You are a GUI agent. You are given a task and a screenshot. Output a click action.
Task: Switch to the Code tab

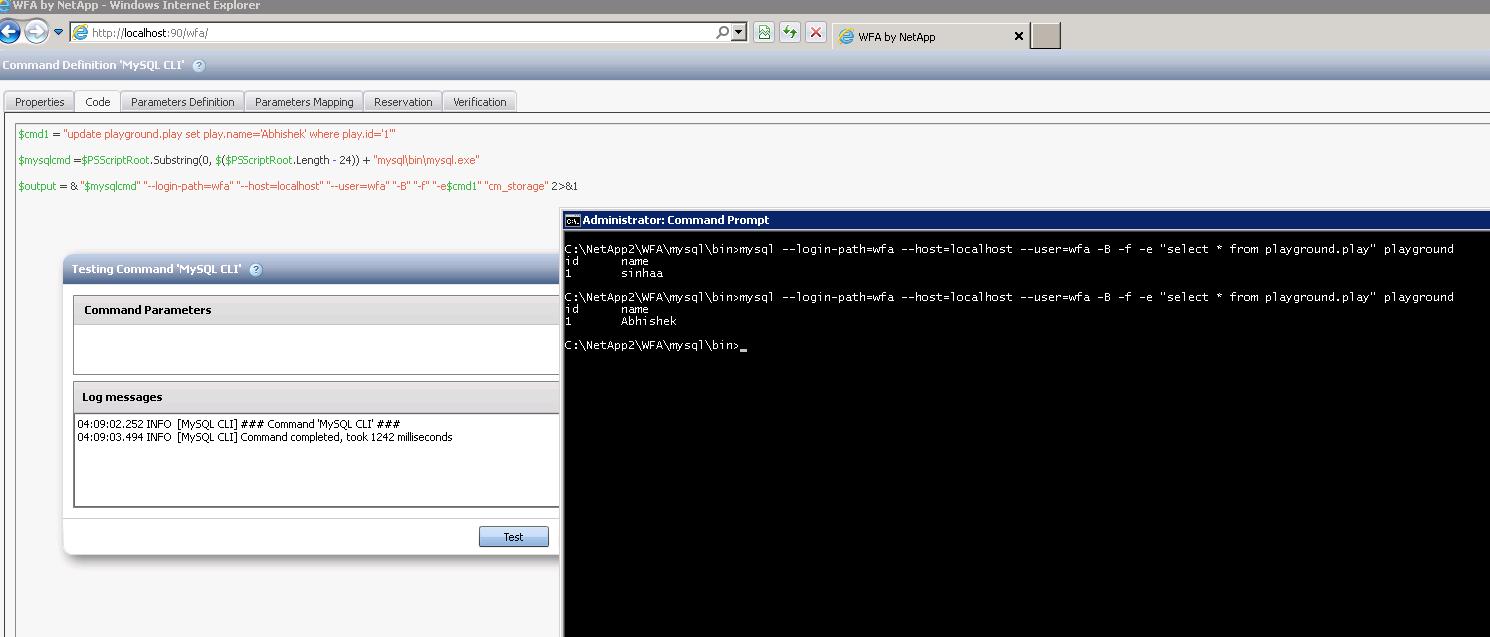click(98, 102)
